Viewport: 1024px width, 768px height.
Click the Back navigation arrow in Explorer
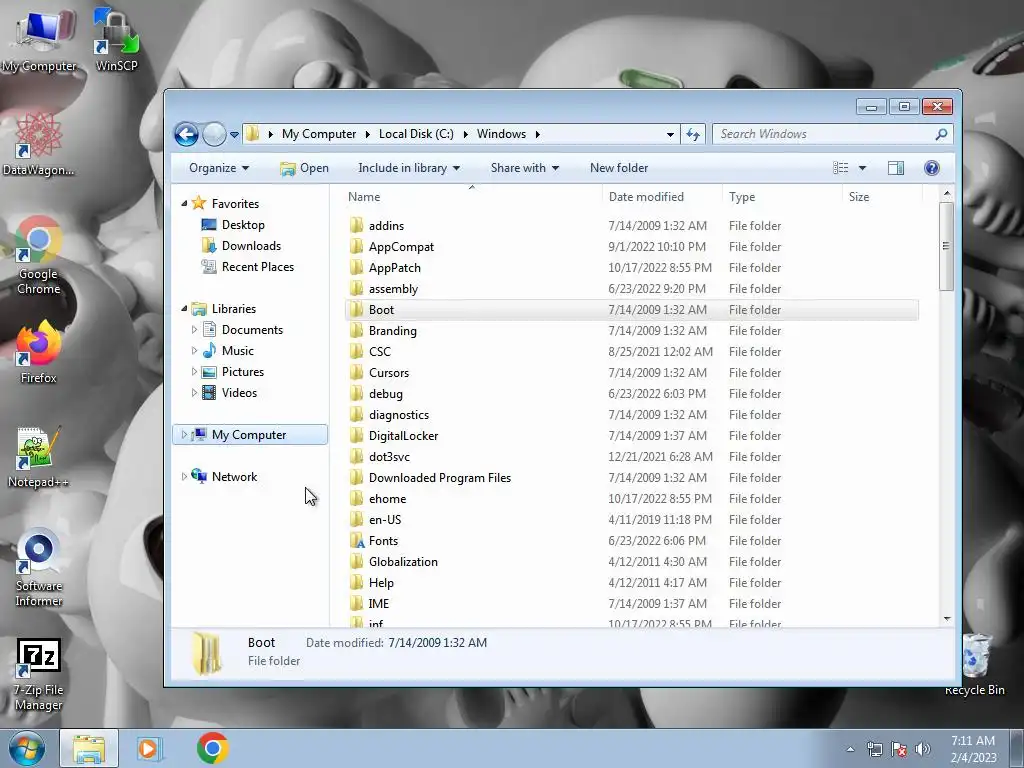[186, 135]
